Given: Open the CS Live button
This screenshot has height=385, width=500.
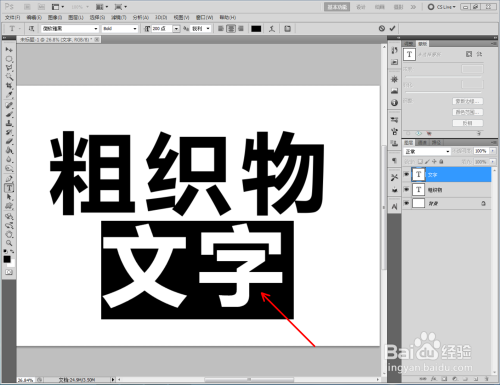Looking at the screenshot, I should [x=442, y=7].
